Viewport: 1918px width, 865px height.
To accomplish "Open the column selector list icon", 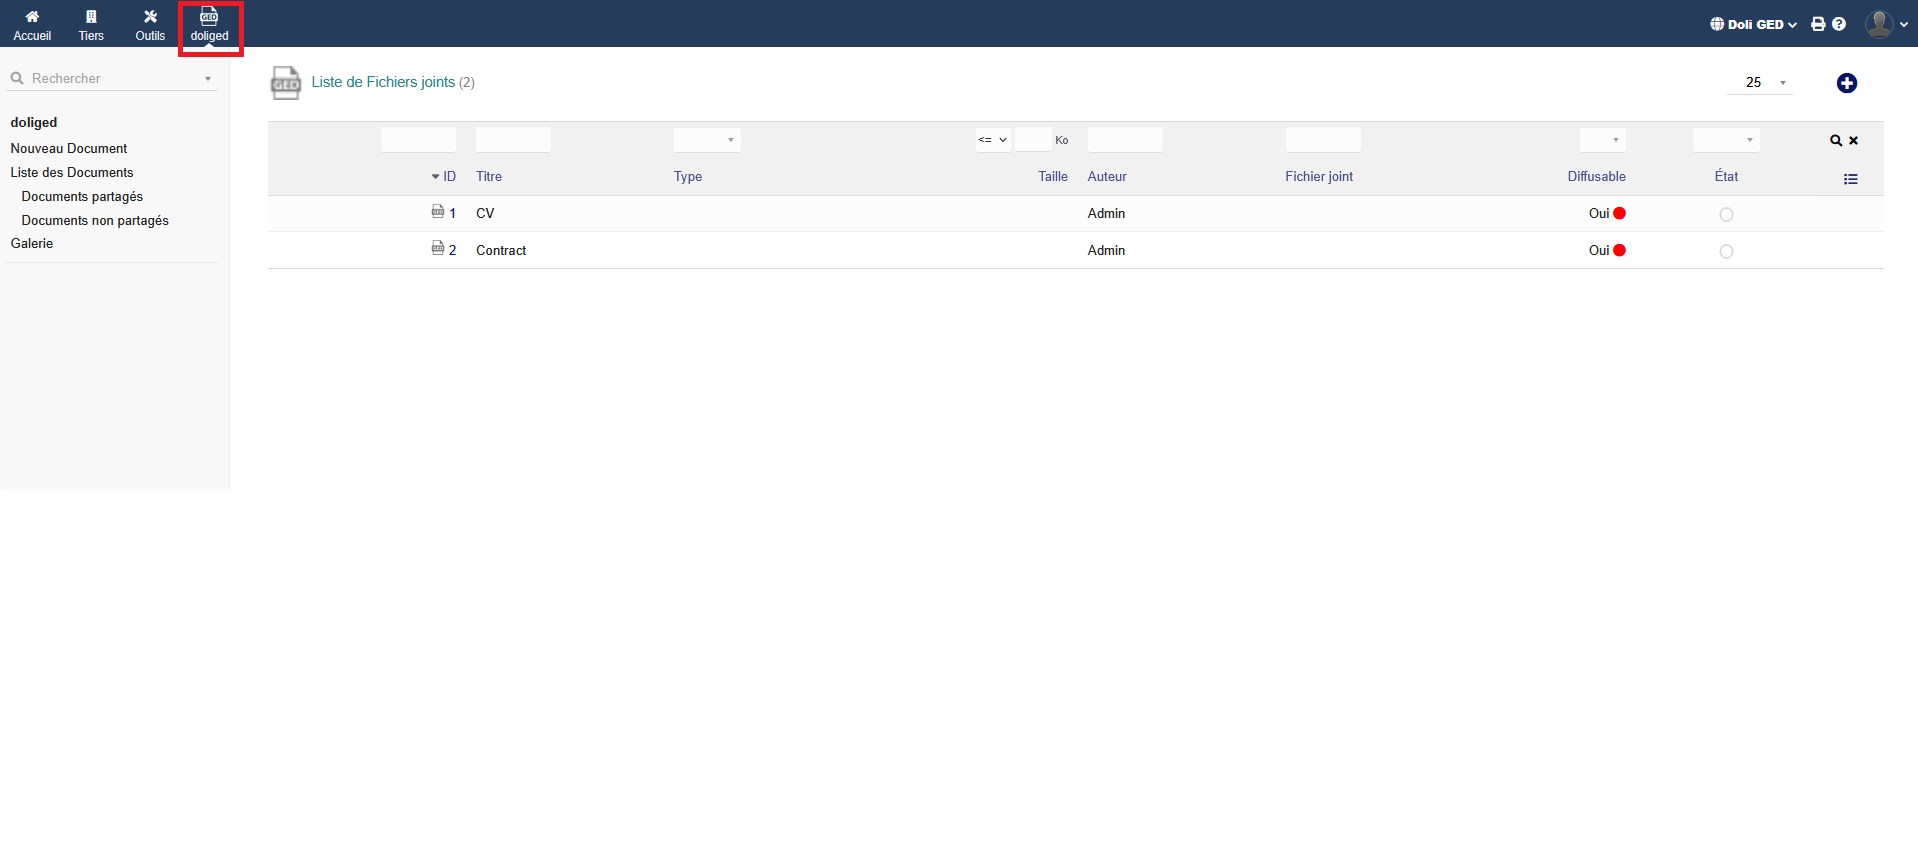I will pyautogui.click(x=1850, y=179).
